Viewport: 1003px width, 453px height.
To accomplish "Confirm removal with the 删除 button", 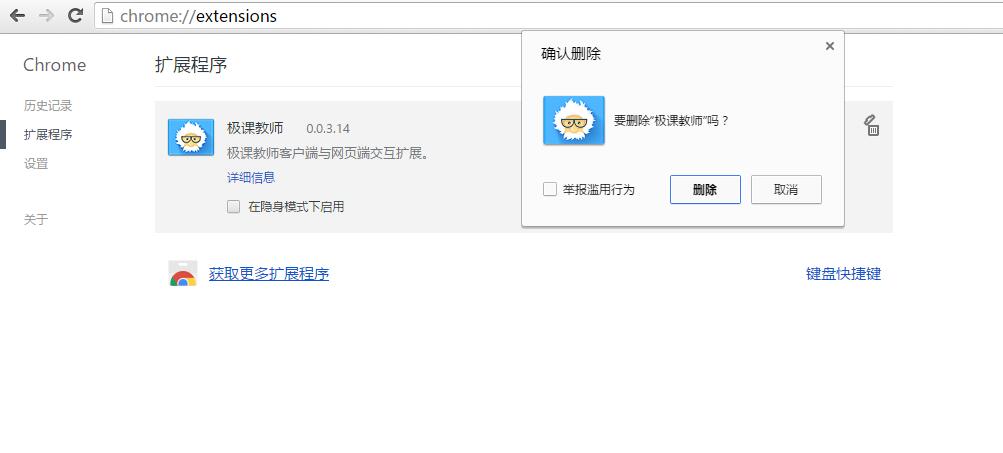I will point(705,189).
